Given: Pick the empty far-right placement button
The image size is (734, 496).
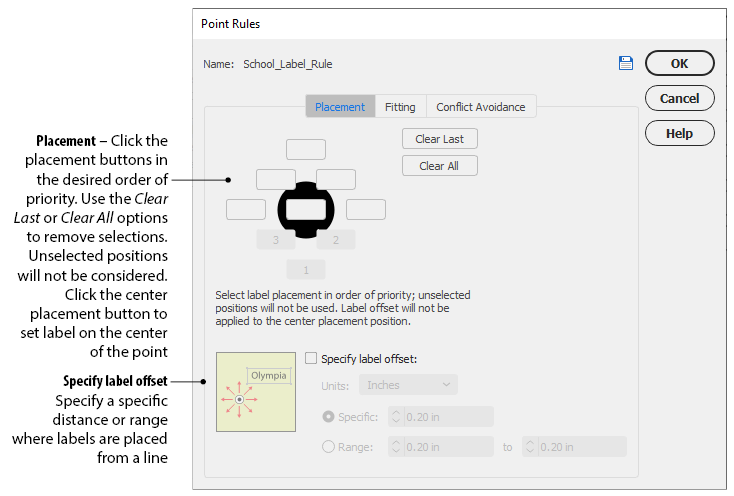Looking at the screenshot, I should 366,210.
